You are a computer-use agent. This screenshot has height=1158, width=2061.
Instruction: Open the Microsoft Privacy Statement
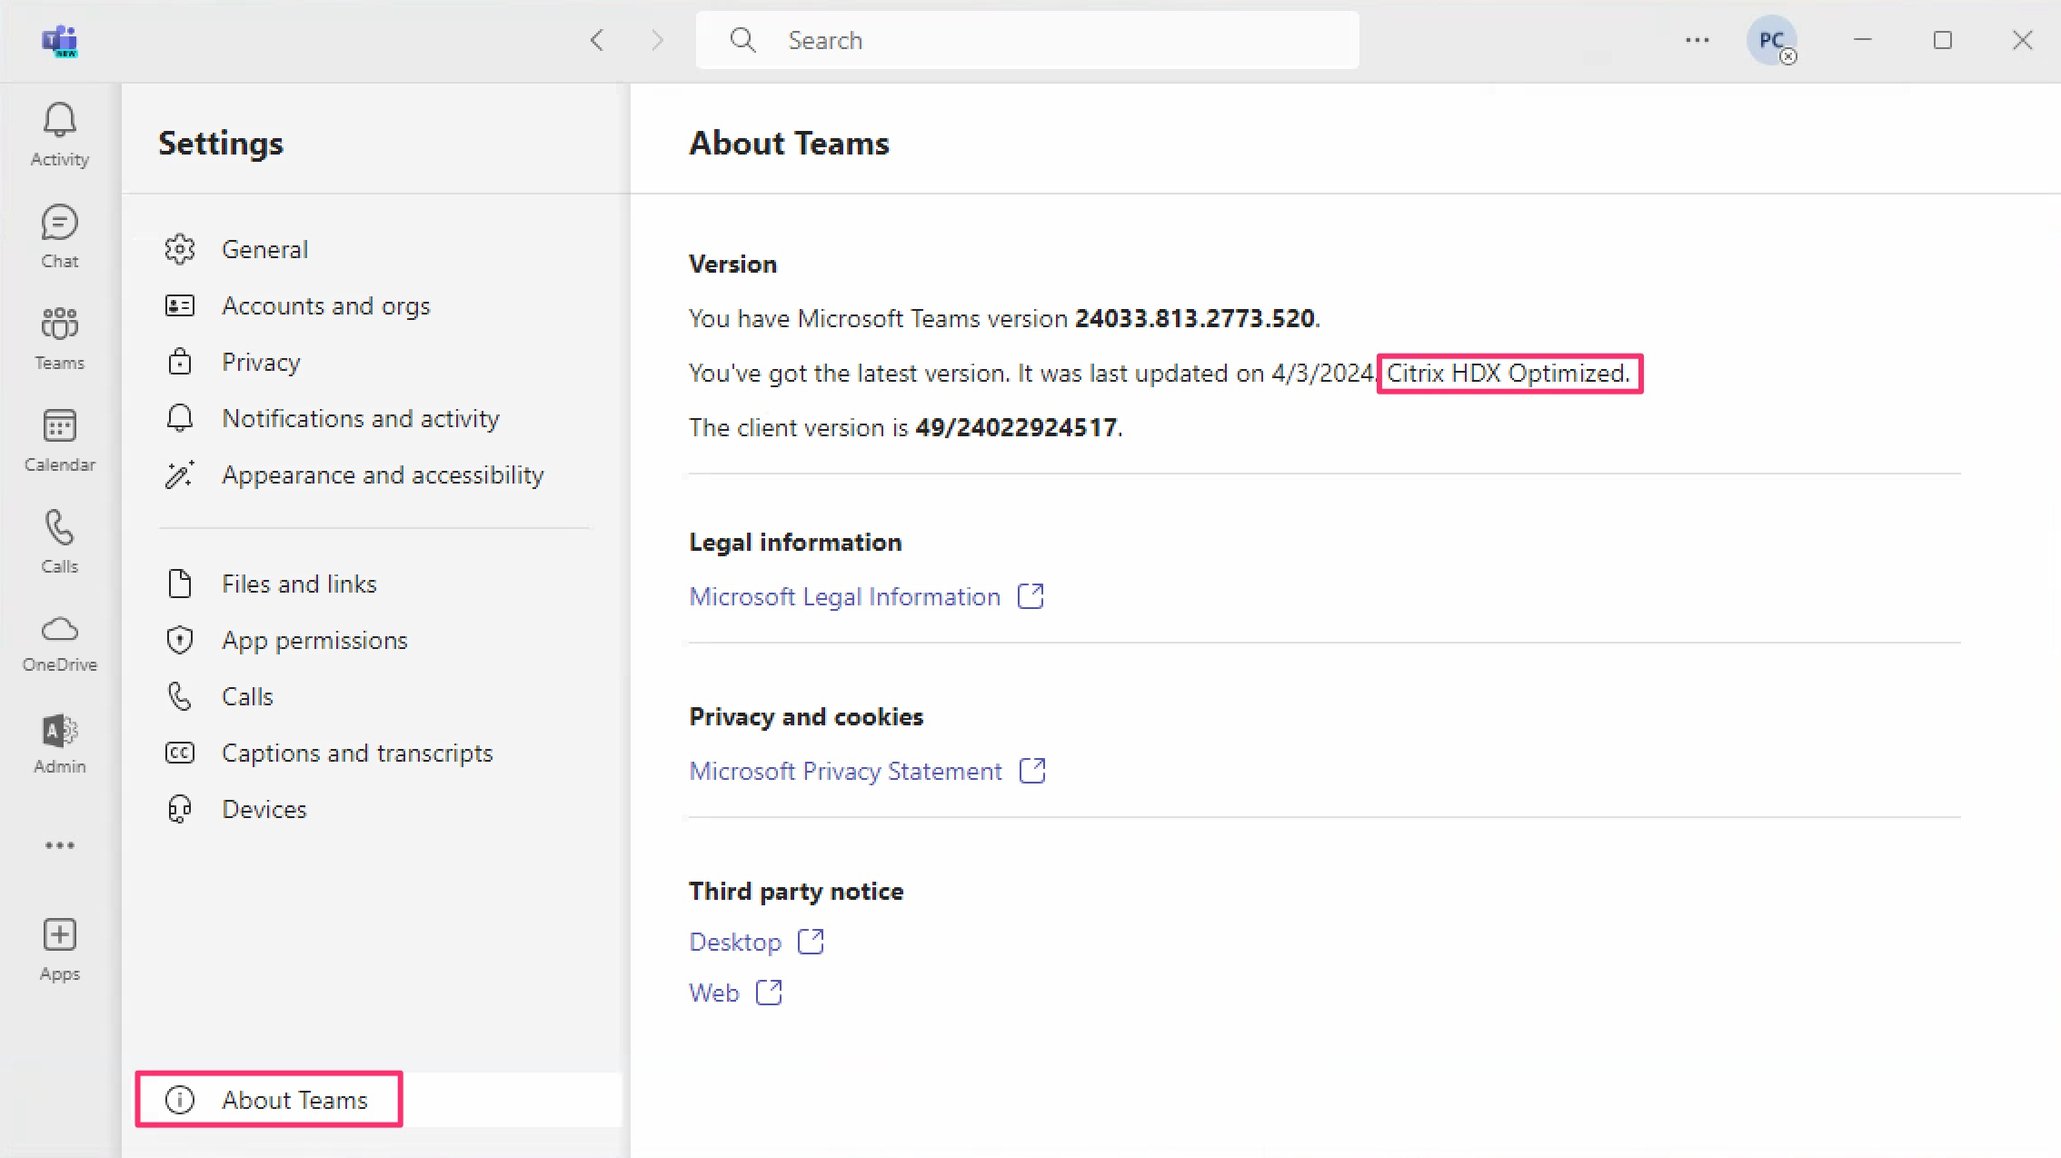click(844, 770)
